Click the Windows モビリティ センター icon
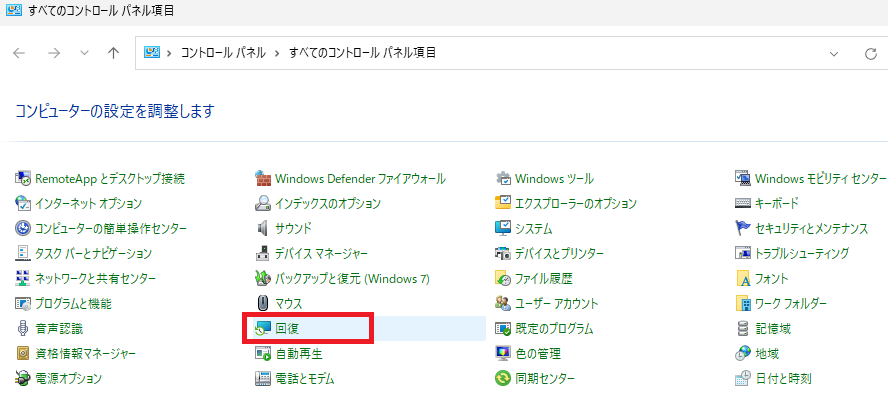The image size is (888, 419). [743, 179]
